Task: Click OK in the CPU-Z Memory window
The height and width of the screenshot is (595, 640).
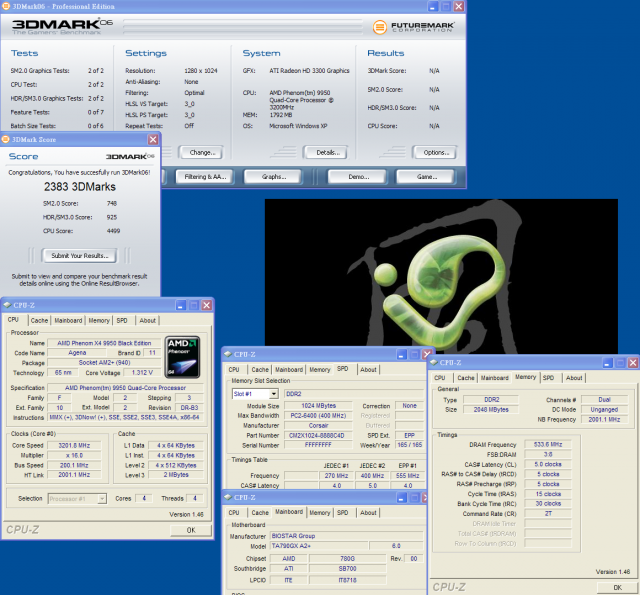Action: click(617, 587)
